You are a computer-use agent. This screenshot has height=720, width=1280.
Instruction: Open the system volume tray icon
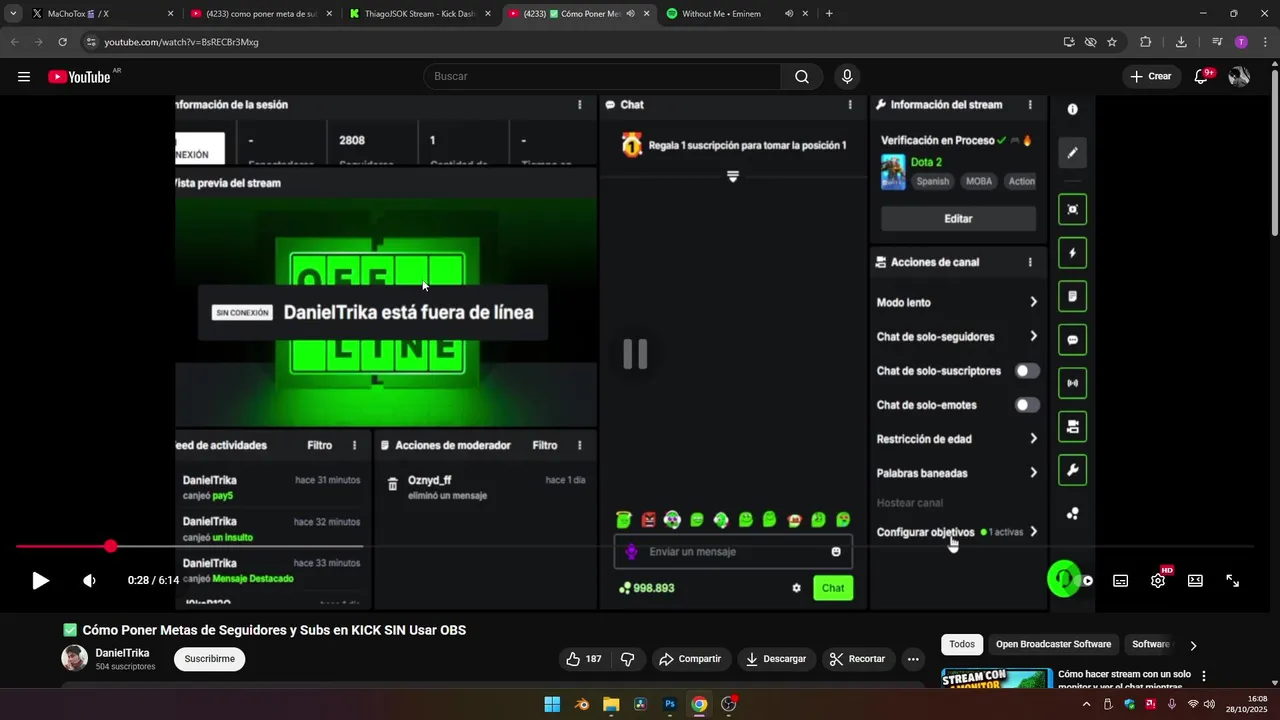click(1209, 704)
